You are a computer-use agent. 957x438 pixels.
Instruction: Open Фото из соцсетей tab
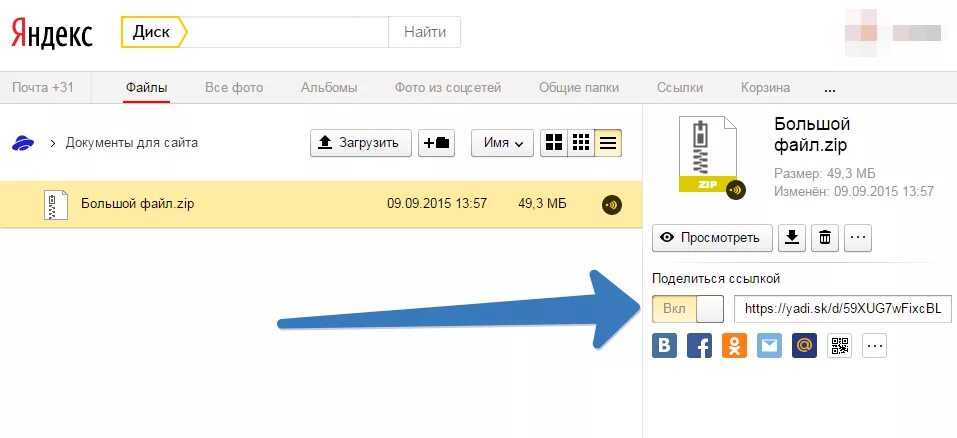(448, 87)
